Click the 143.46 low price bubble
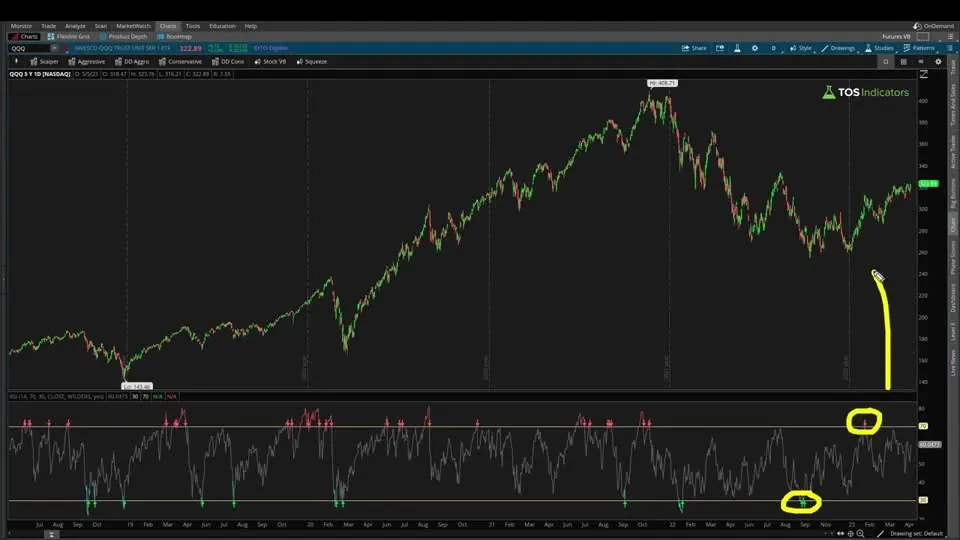 (x=137, y=386)
